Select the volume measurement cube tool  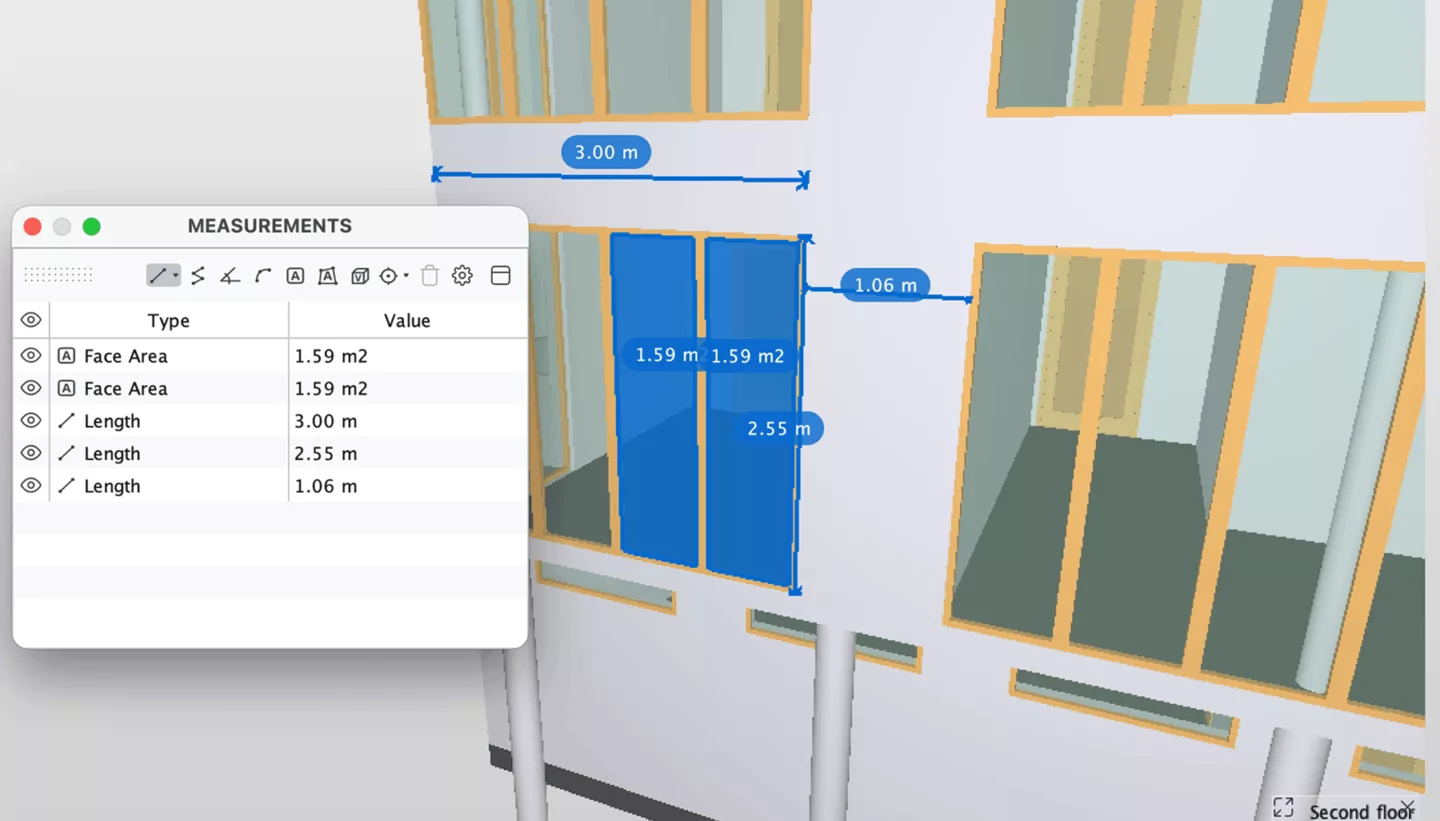point(360,275)
